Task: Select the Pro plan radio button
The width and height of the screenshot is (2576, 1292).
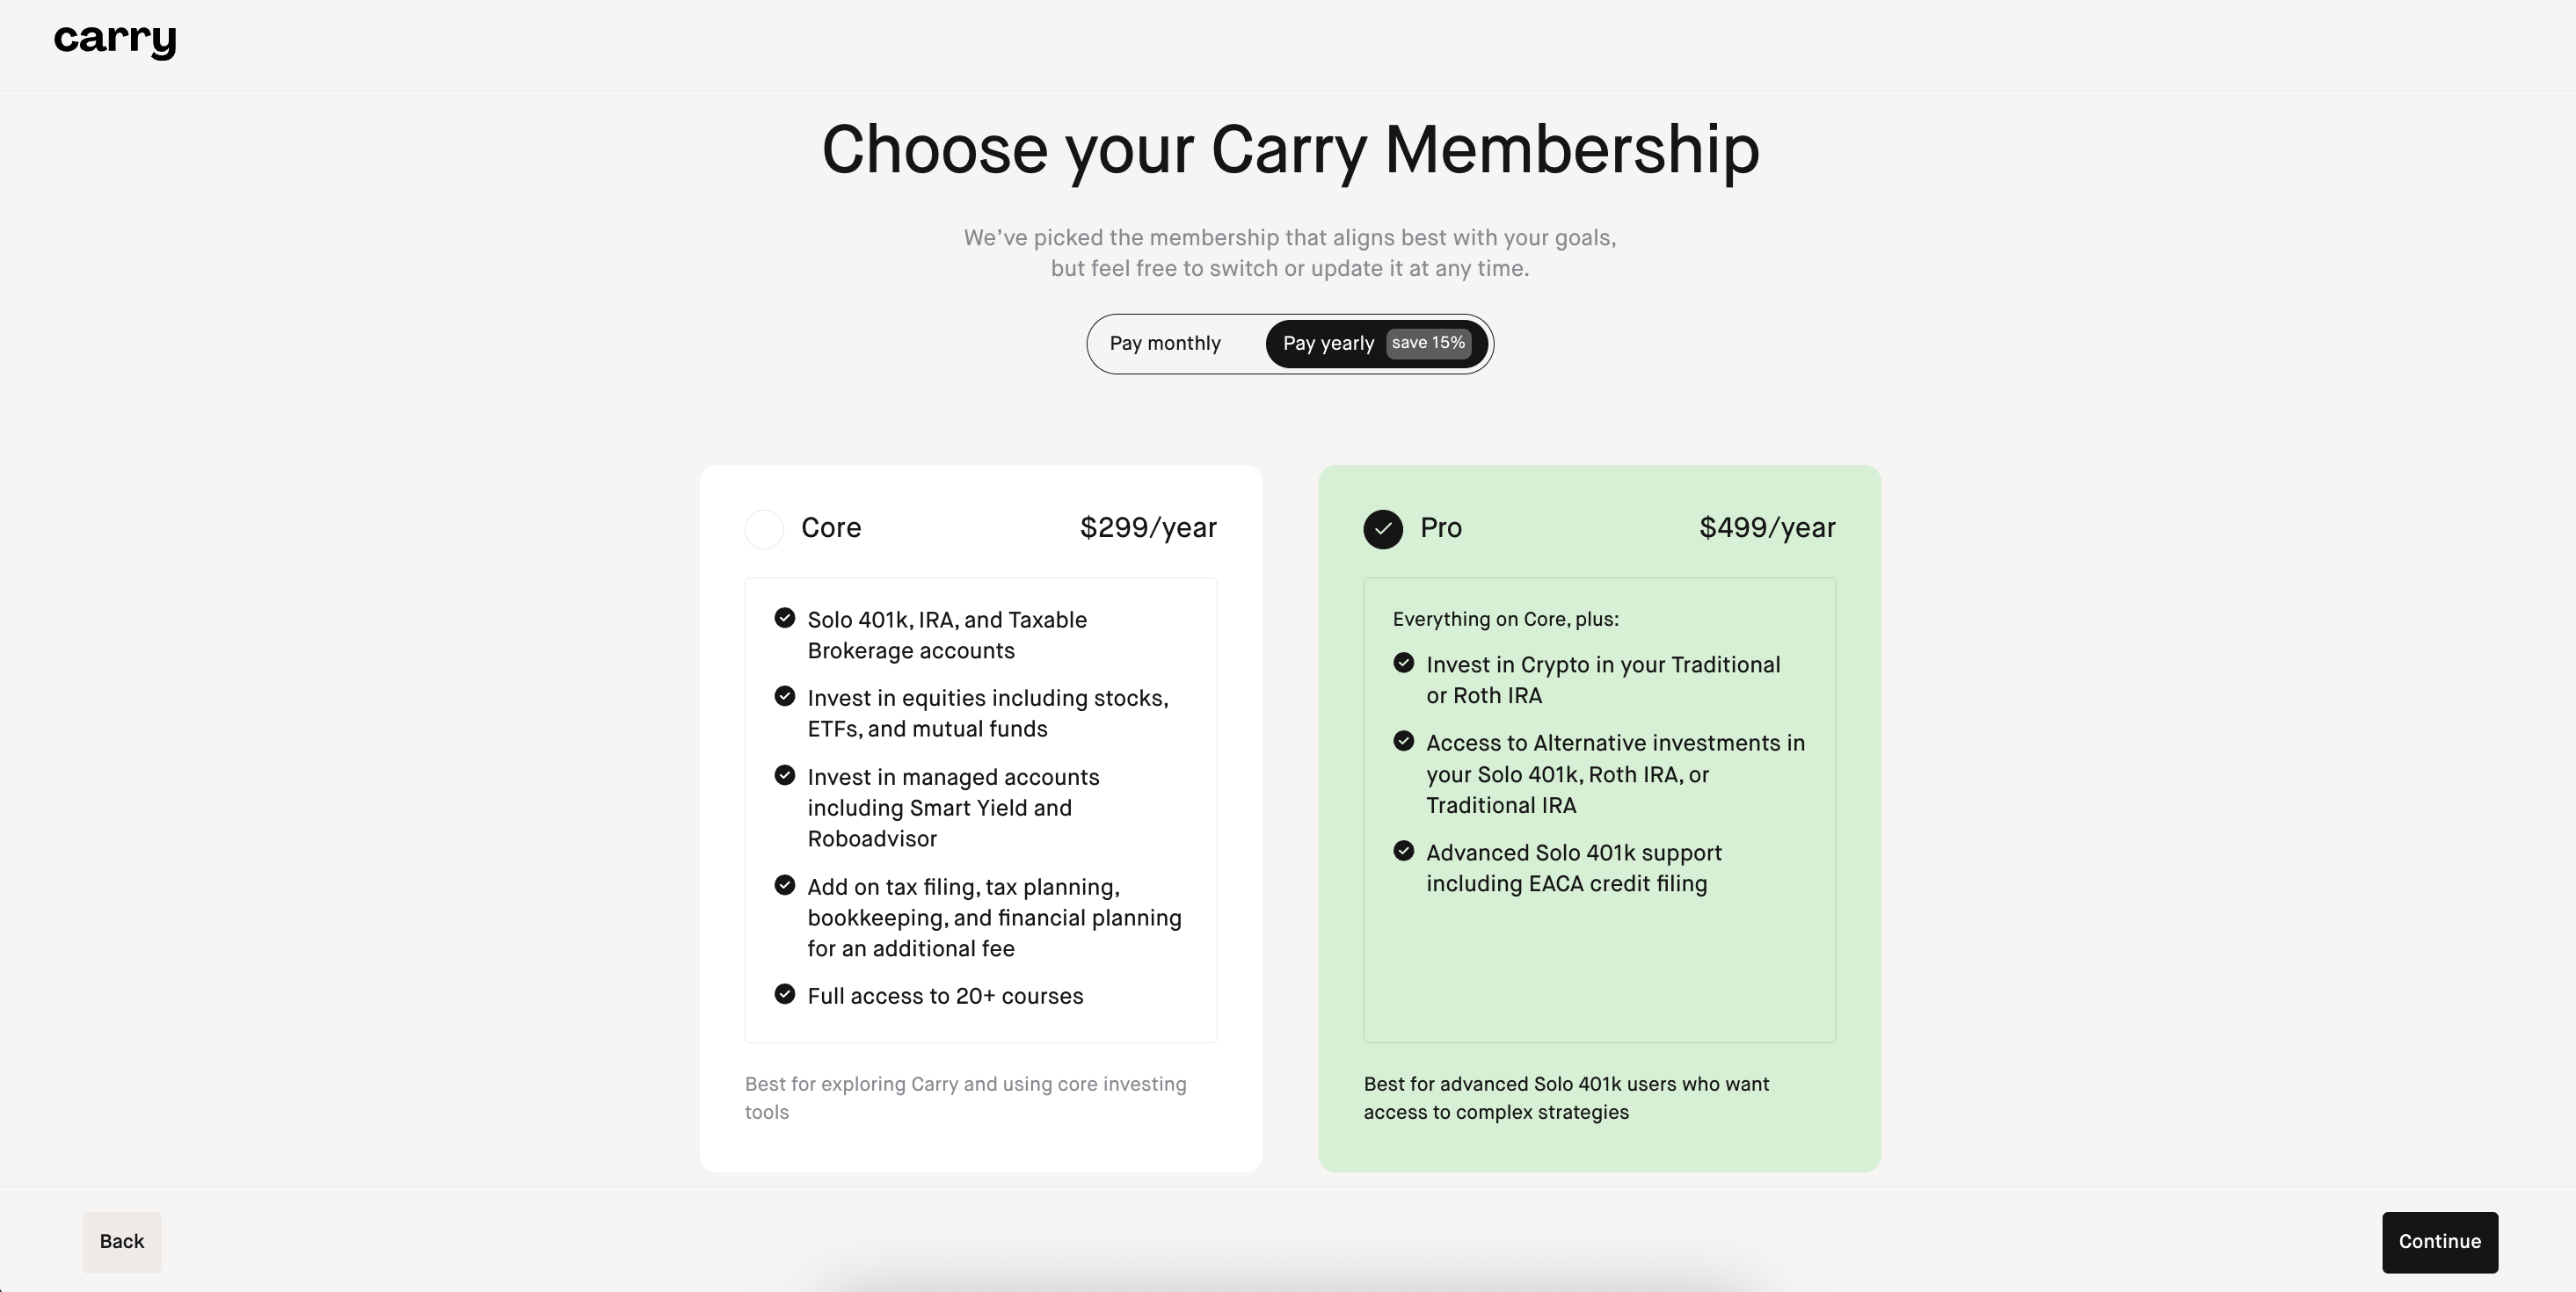Action: [x=1383, y=529]
